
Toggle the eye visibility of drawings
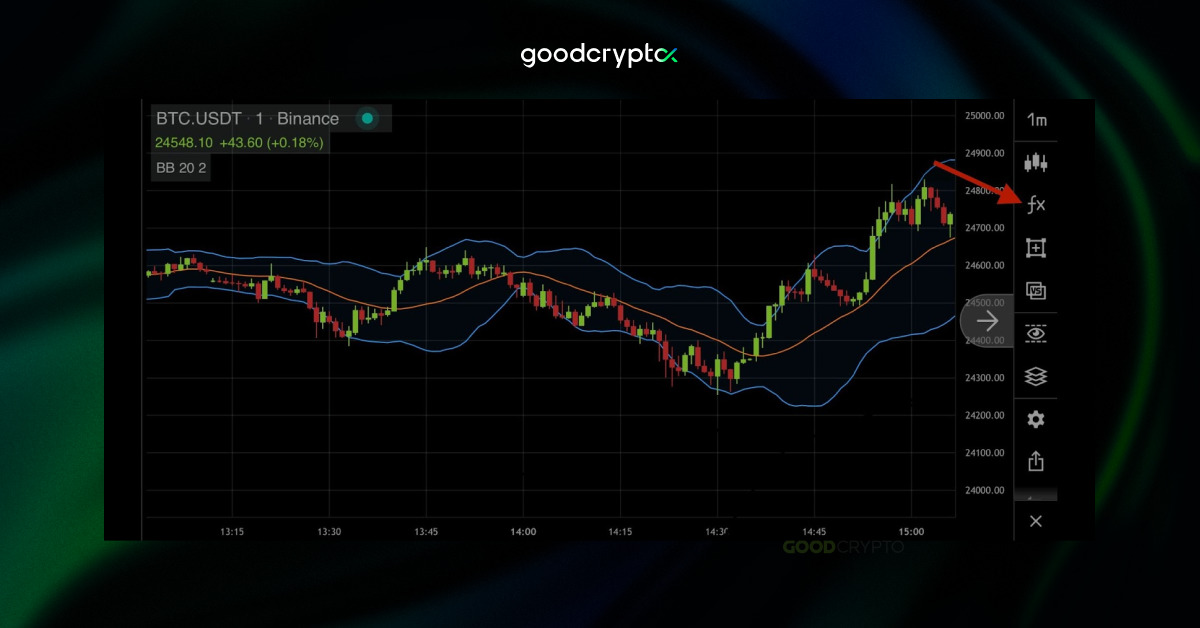1036,334
